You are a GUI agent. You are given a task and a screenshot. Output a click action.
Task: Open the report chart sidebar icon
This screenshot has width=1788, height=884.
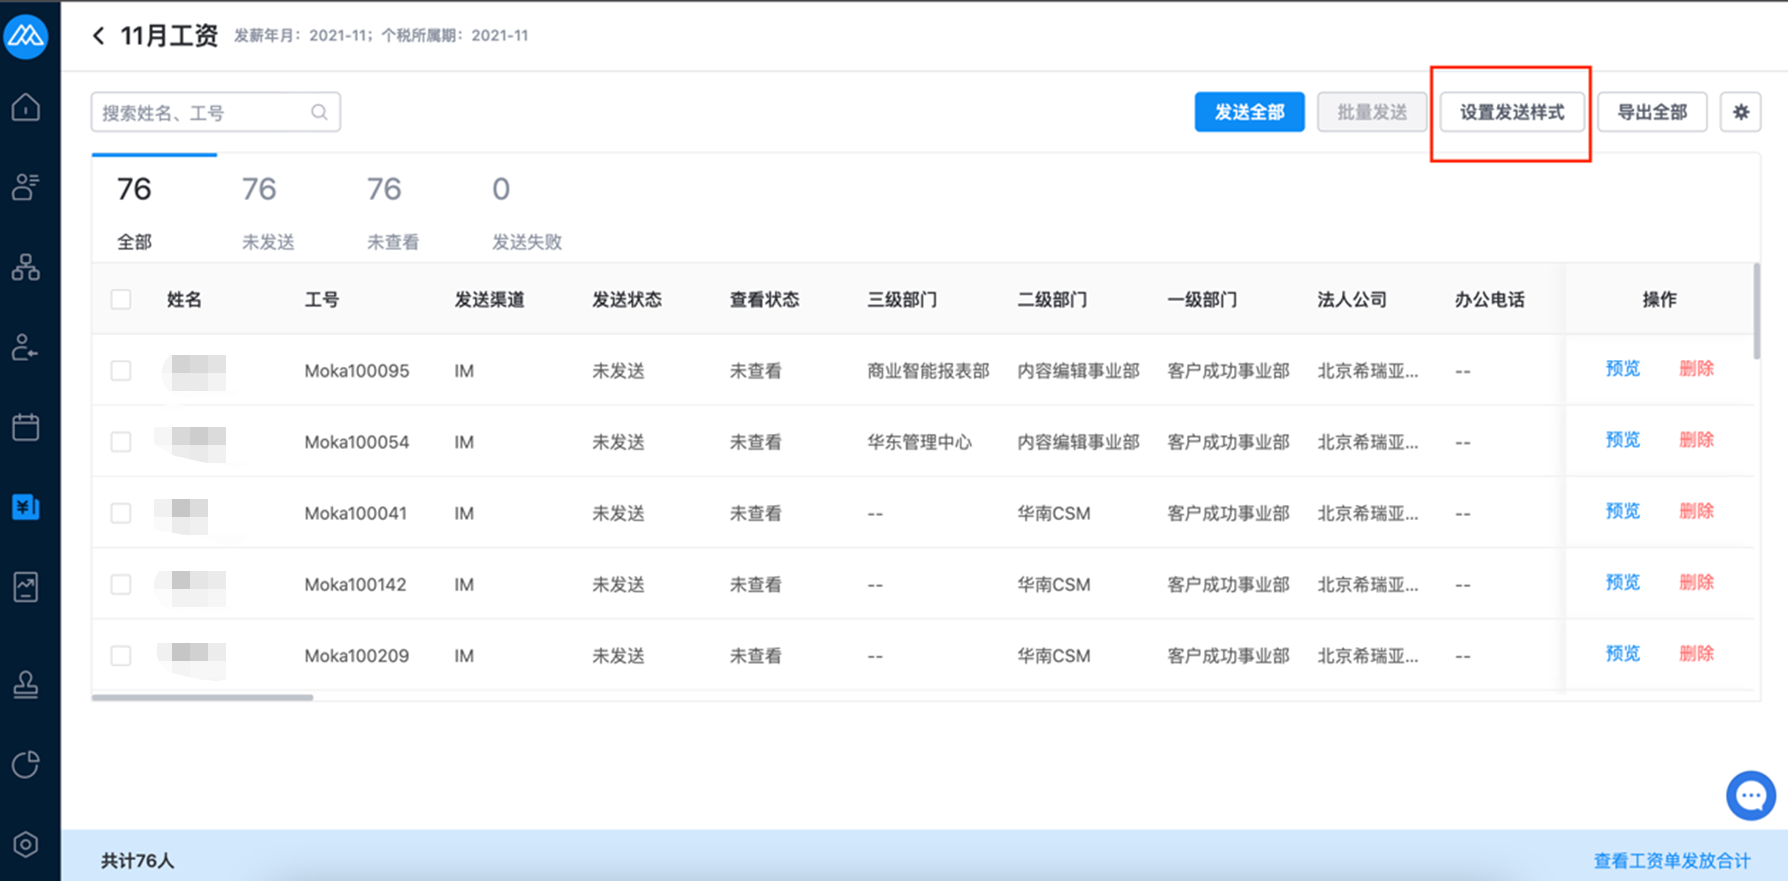pos(26,587)
